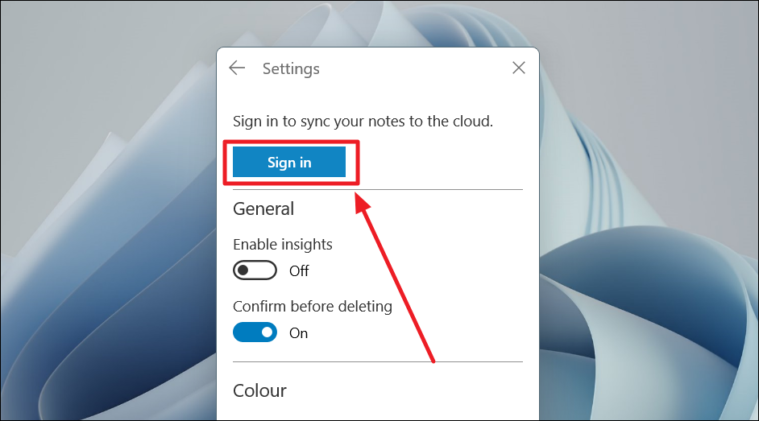759x421 pixels.
Task: Click the blue Sign in button
Action: tap(289, 162)
